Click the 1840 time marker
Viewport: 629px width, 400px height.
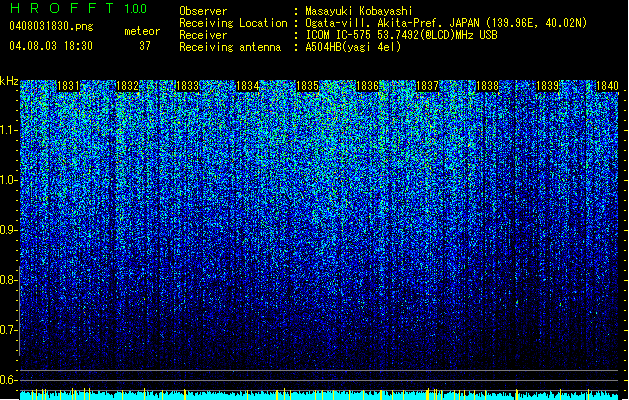click(607, 86)
